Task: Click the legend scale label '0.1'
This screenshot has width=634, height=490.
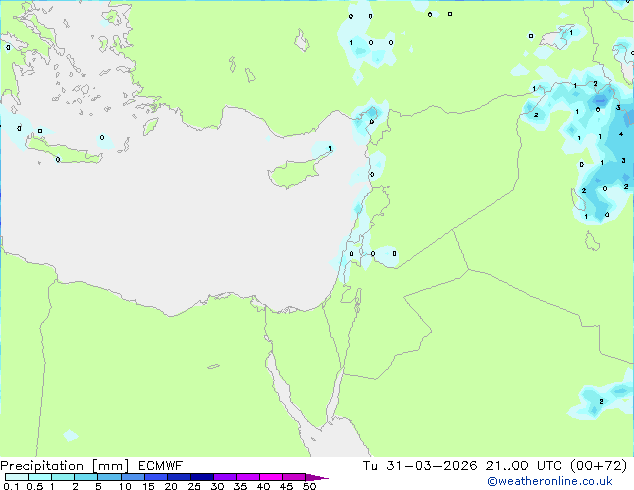Action: [x=11, y=486]
